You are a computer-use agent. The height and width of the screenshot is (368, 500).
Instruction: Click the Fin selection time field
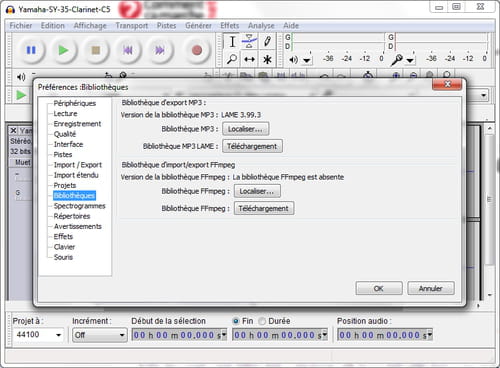coord(279,335)
